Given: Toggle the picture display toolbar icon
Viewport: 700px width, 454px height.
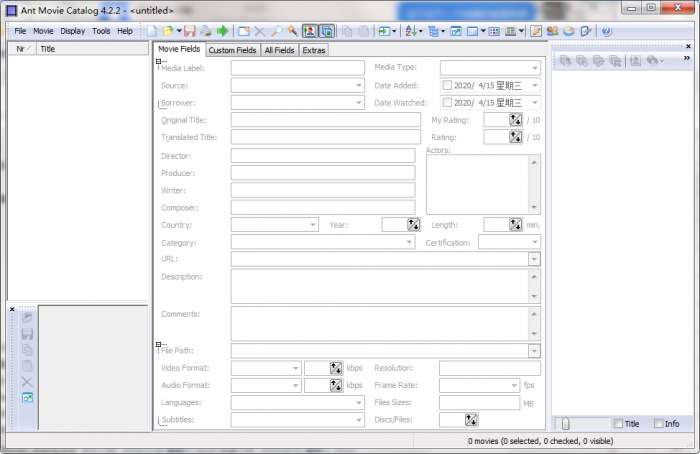Looking at the screenshot, I should [x=309, y=31].
